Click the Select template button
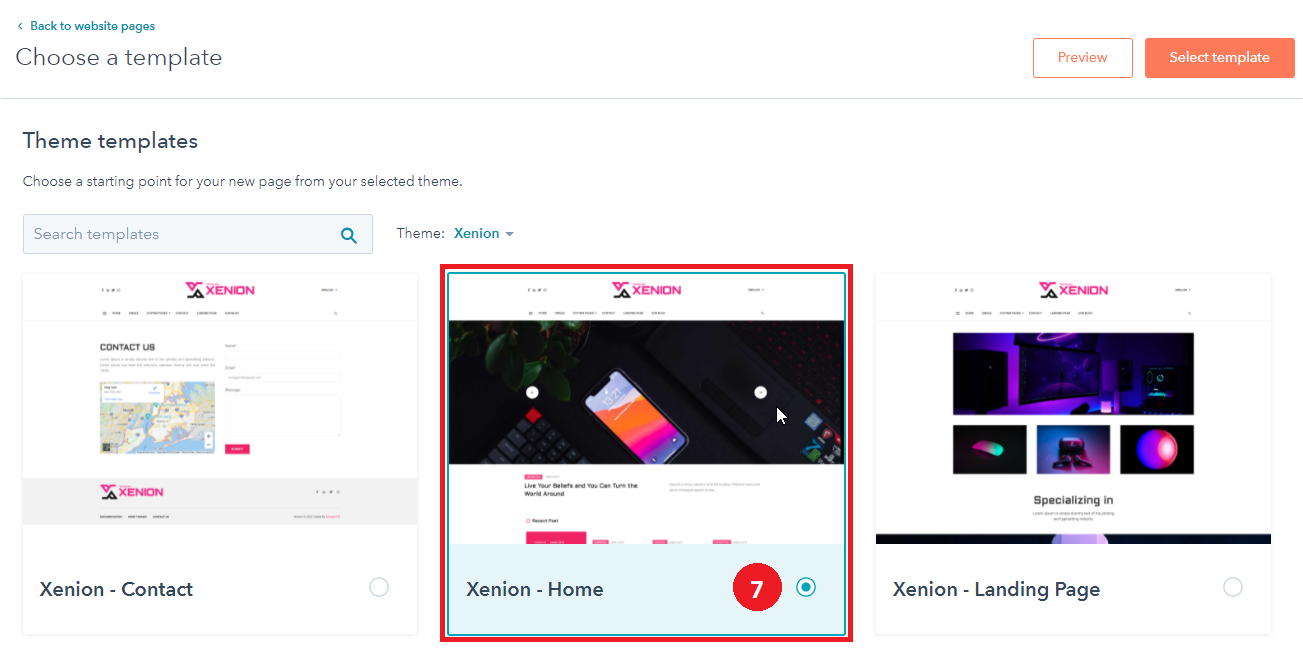Image resolution: width=1303 pixels, height=662 pixels. point(1219,58)
